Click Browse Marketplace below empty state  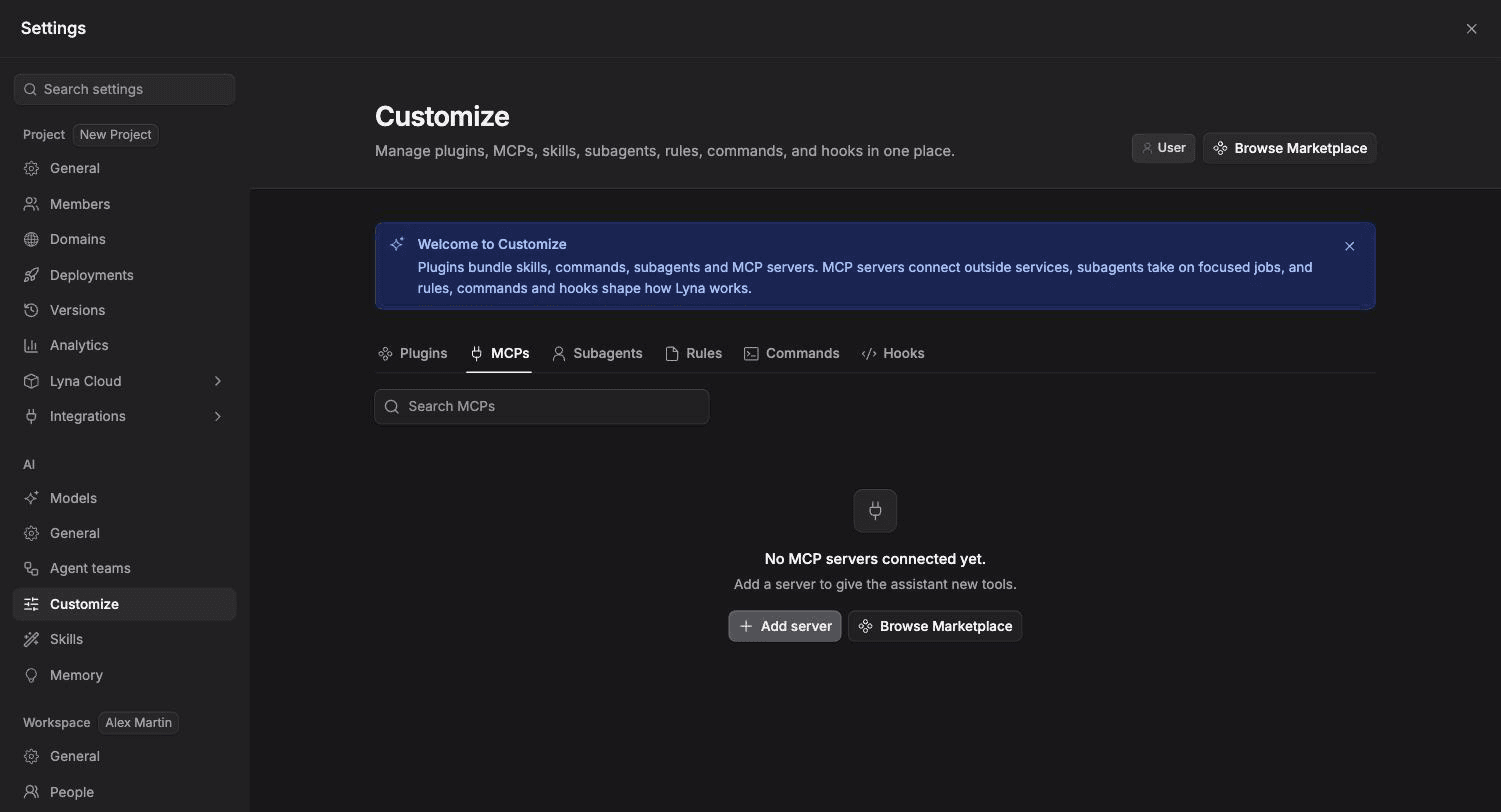935,626
